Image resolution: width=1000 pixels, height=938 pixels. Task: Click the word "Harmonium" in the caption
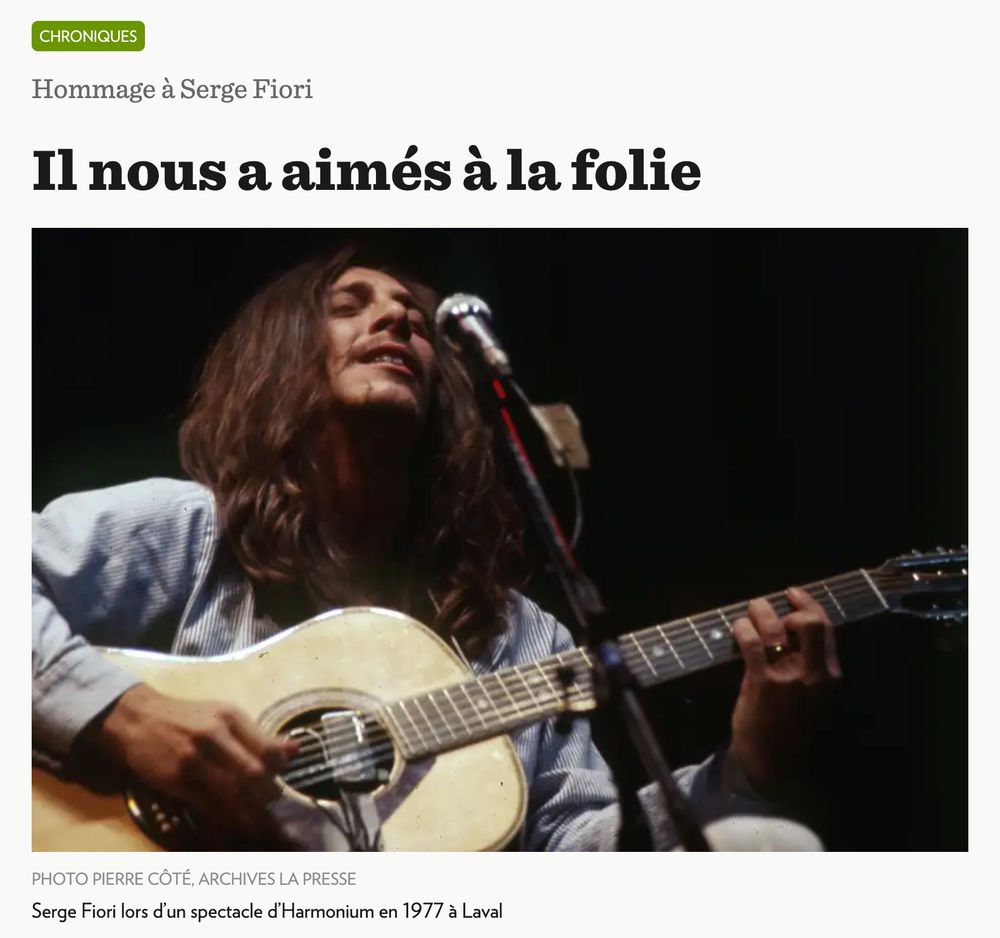[328, 911]
